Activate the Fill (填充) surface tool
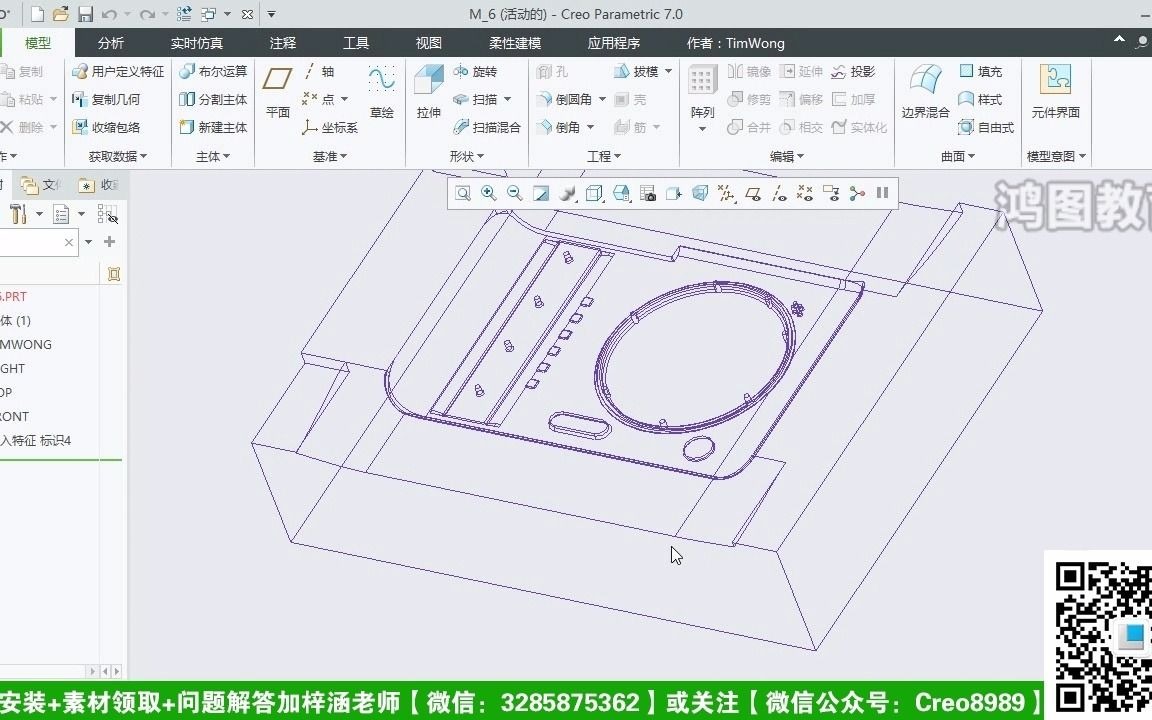The width and height of the screenshot is (1152, 720). pos(980,71)
